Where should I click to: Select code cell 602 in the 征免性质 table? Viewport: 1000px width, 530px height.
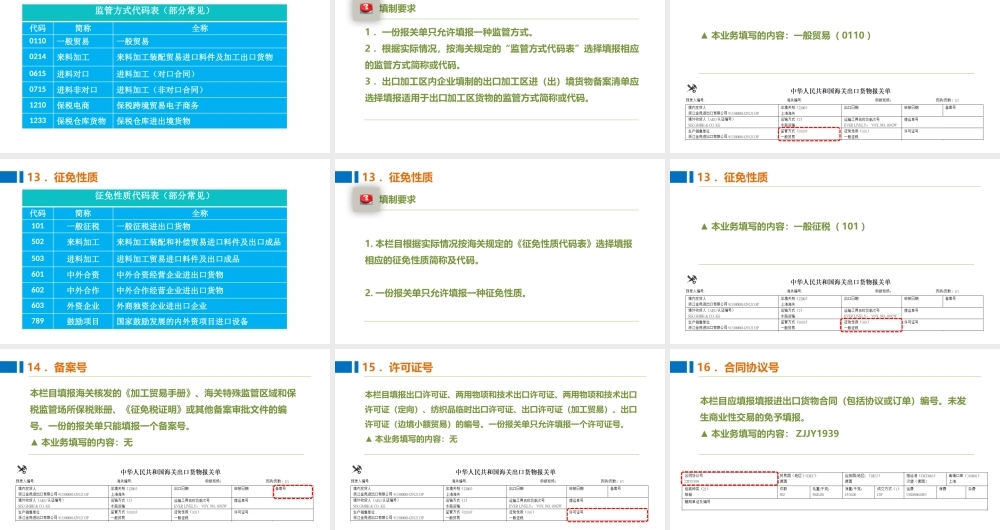click(38, 290)
